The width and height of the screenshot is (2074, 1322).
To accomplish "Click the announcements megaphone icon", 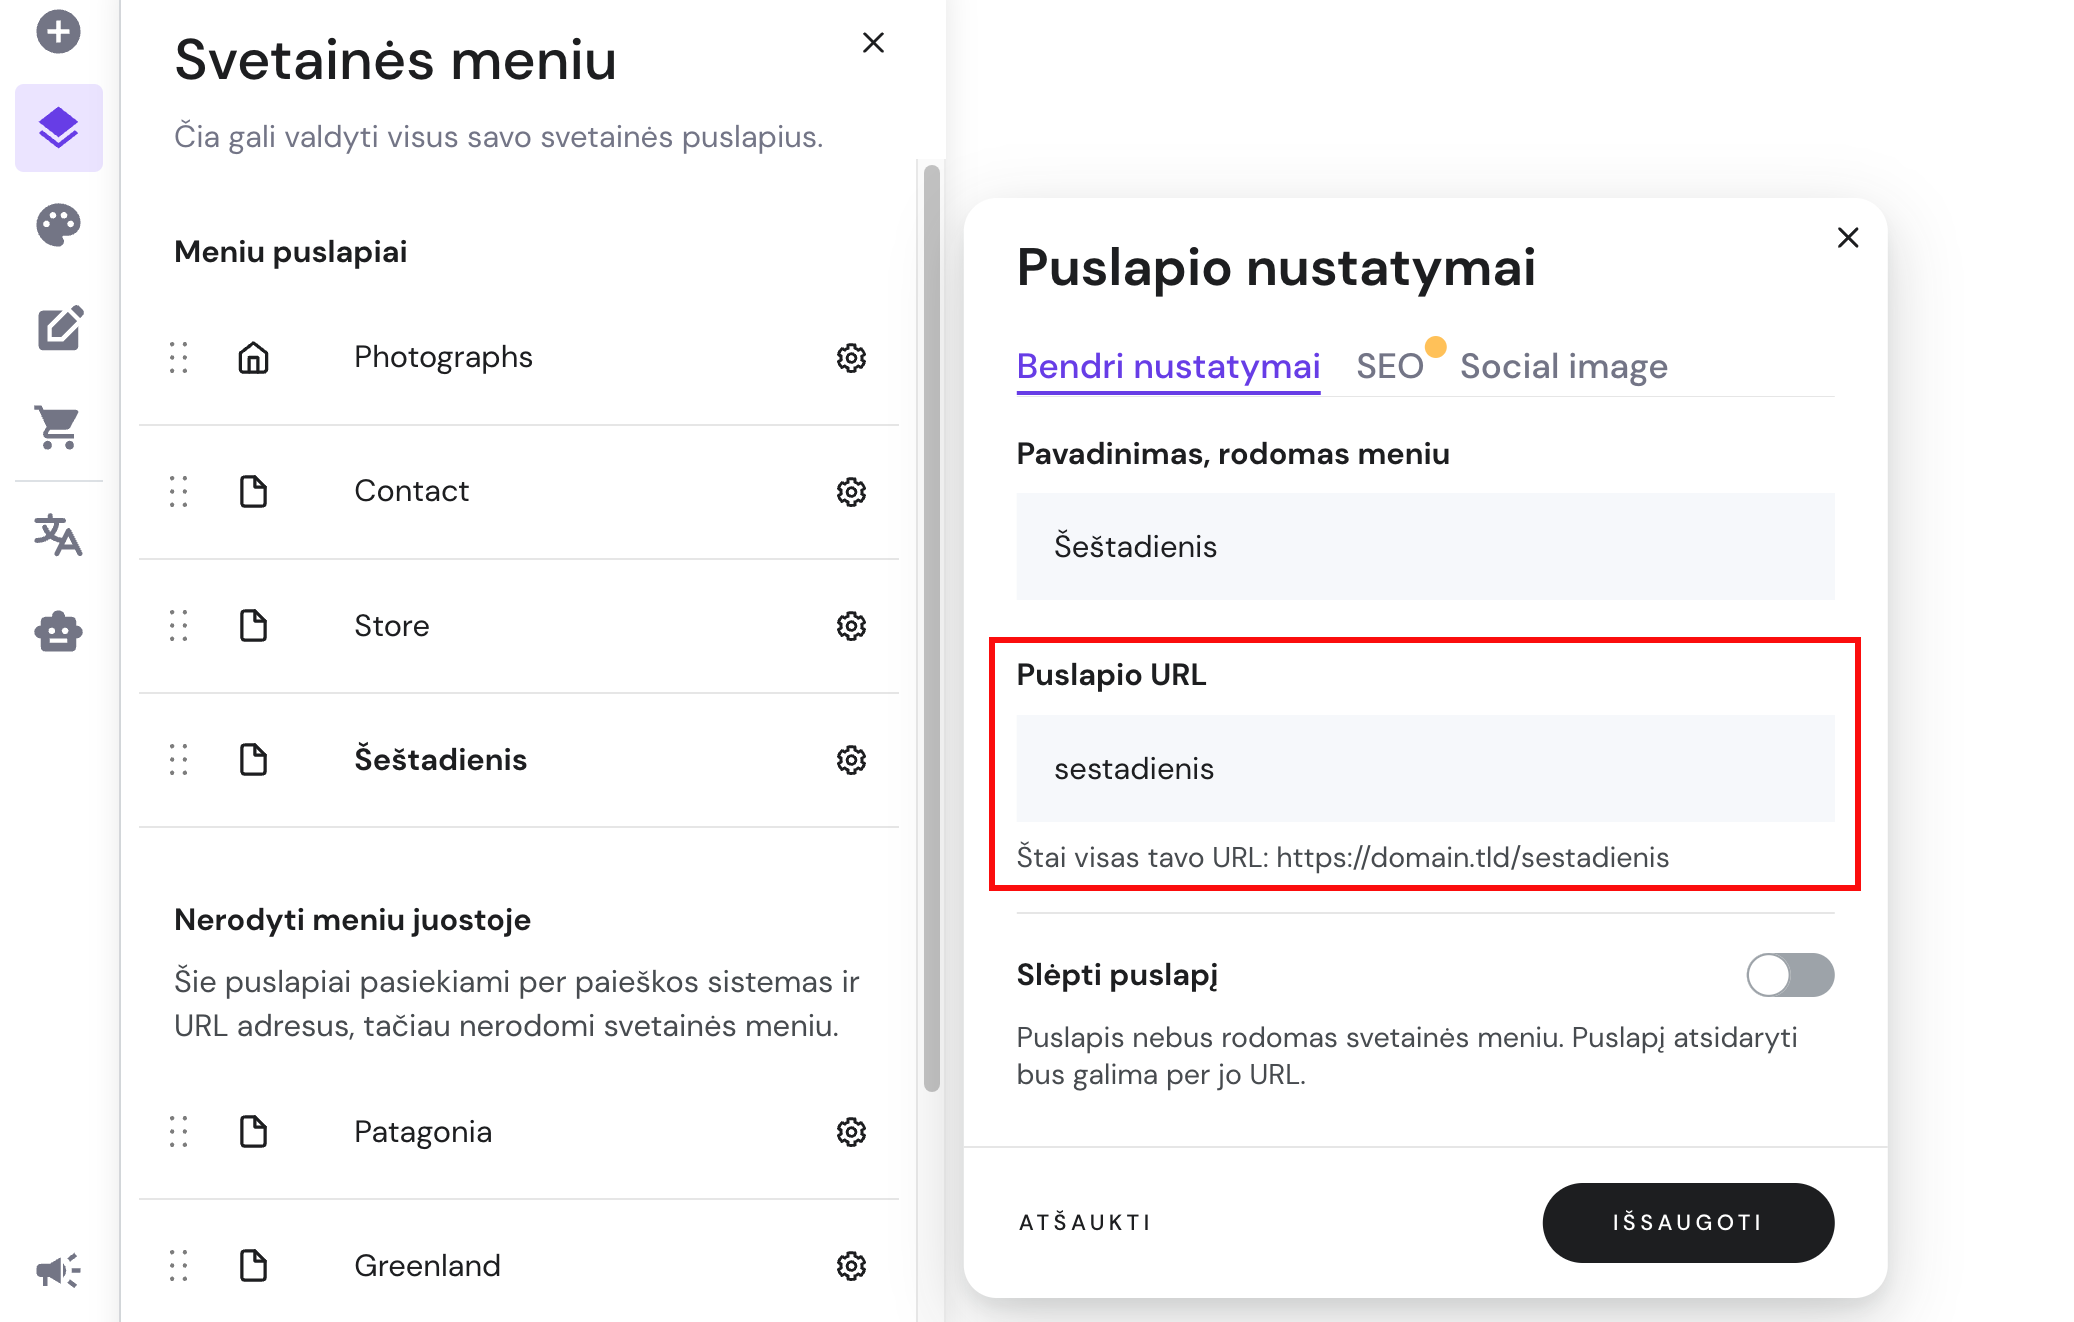I will point(59,1271).
